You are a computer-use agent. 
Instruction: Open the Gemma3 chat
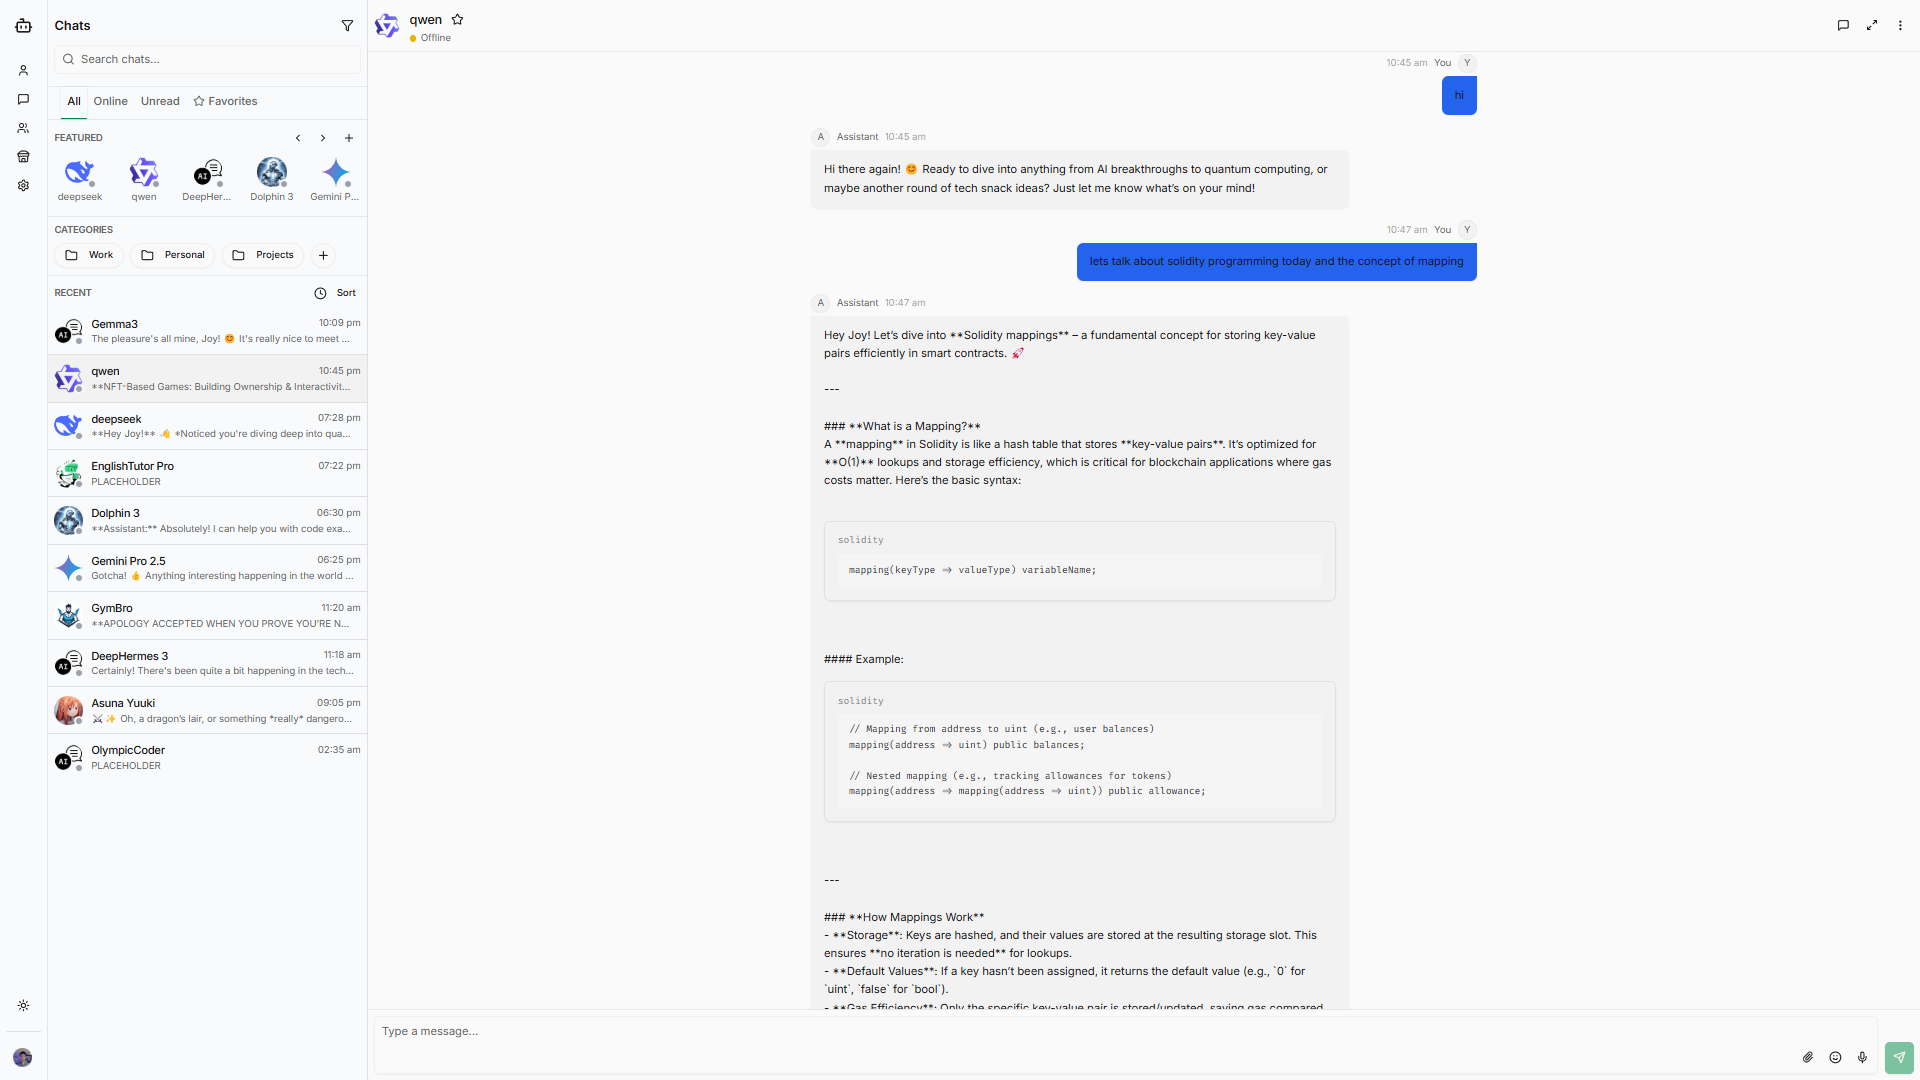coord(207,331)
